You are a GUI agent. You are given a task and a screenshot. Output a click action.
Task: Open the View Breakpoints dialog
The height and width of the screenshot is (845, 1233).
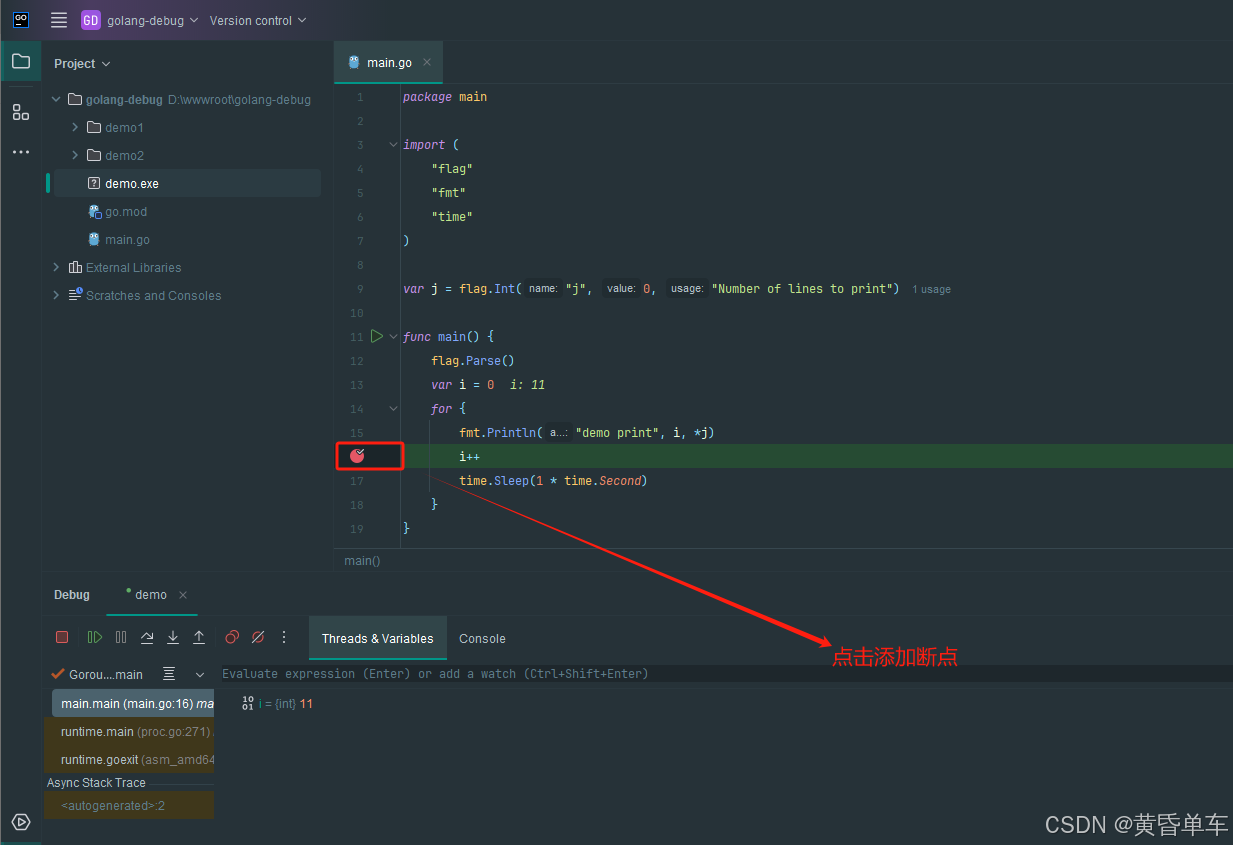pos(232,637)
